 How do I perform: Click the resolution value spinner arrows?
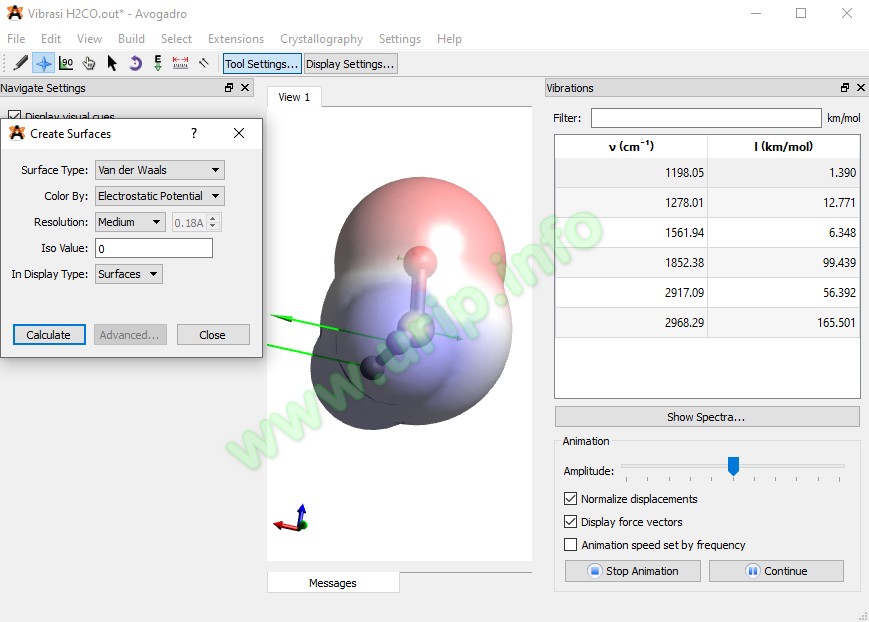coord(213,222)
